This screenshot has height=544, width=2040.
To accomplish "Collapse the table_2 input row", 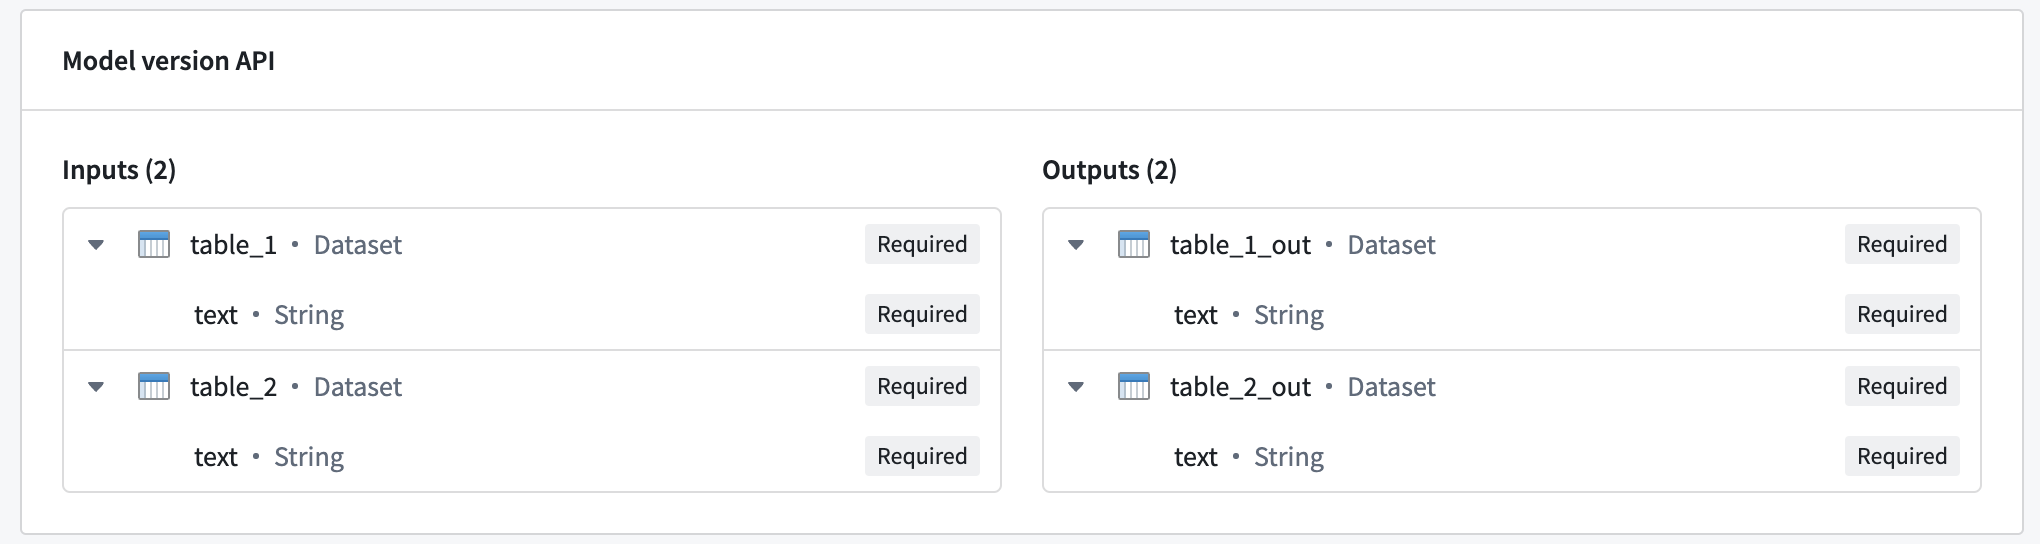I will pos(96,387).
